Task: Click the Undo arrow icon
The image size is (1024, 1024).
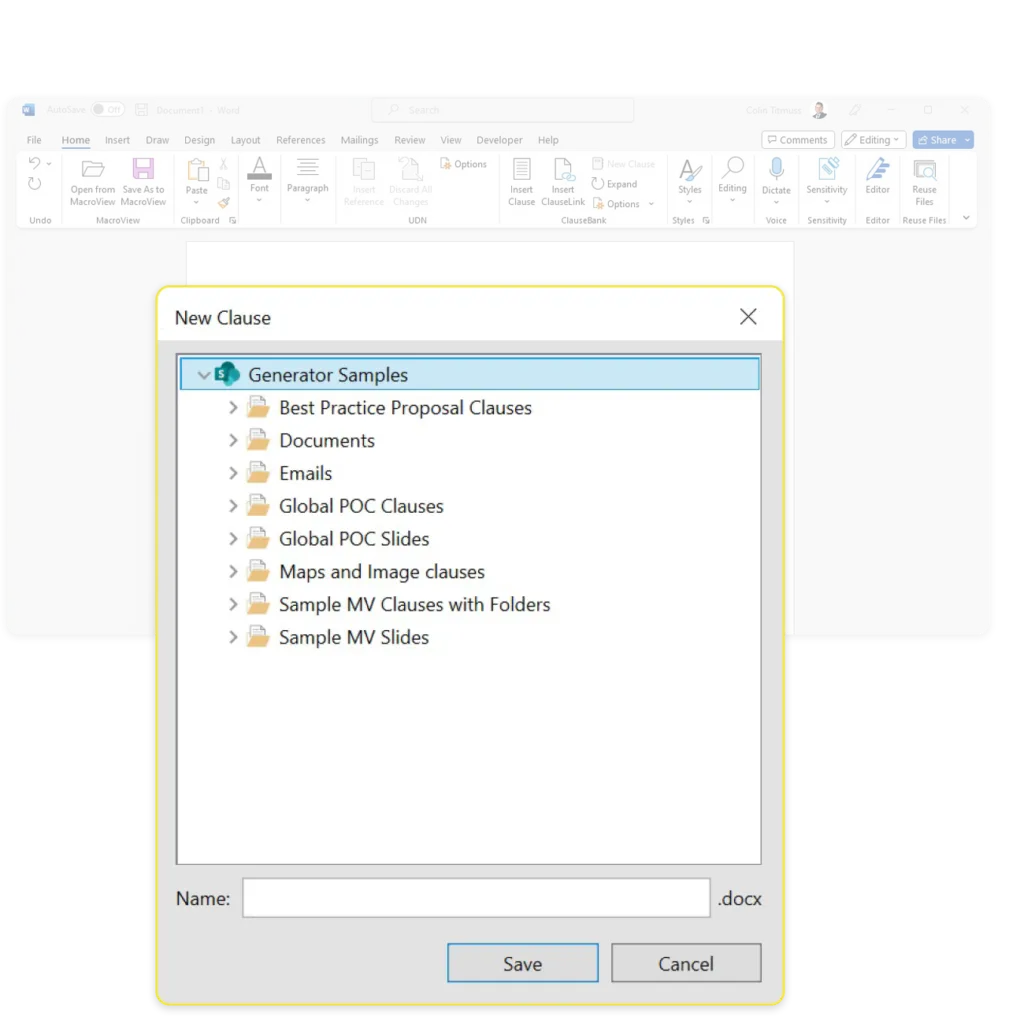Action: [x=35, y=163]
